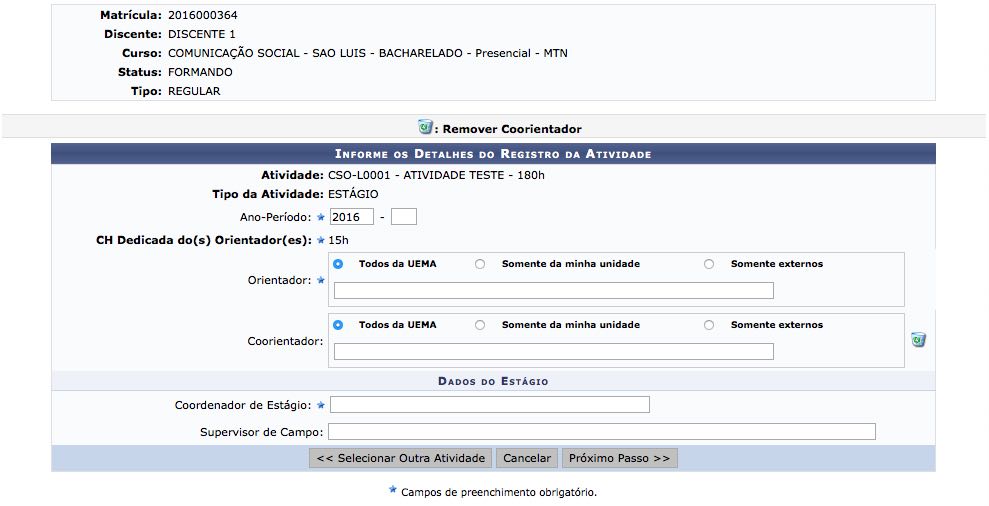Viewport: 989px width, 506px height.
Task: Select Orientador "Todos da UEMA" radio button
Action: click(x=338, y=264)
